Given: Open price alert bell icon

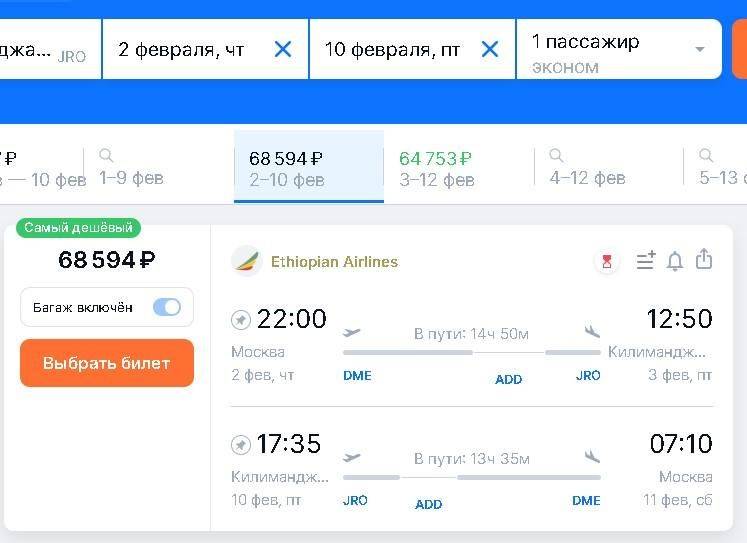Looking at the screenshot, I should [675, 261].
